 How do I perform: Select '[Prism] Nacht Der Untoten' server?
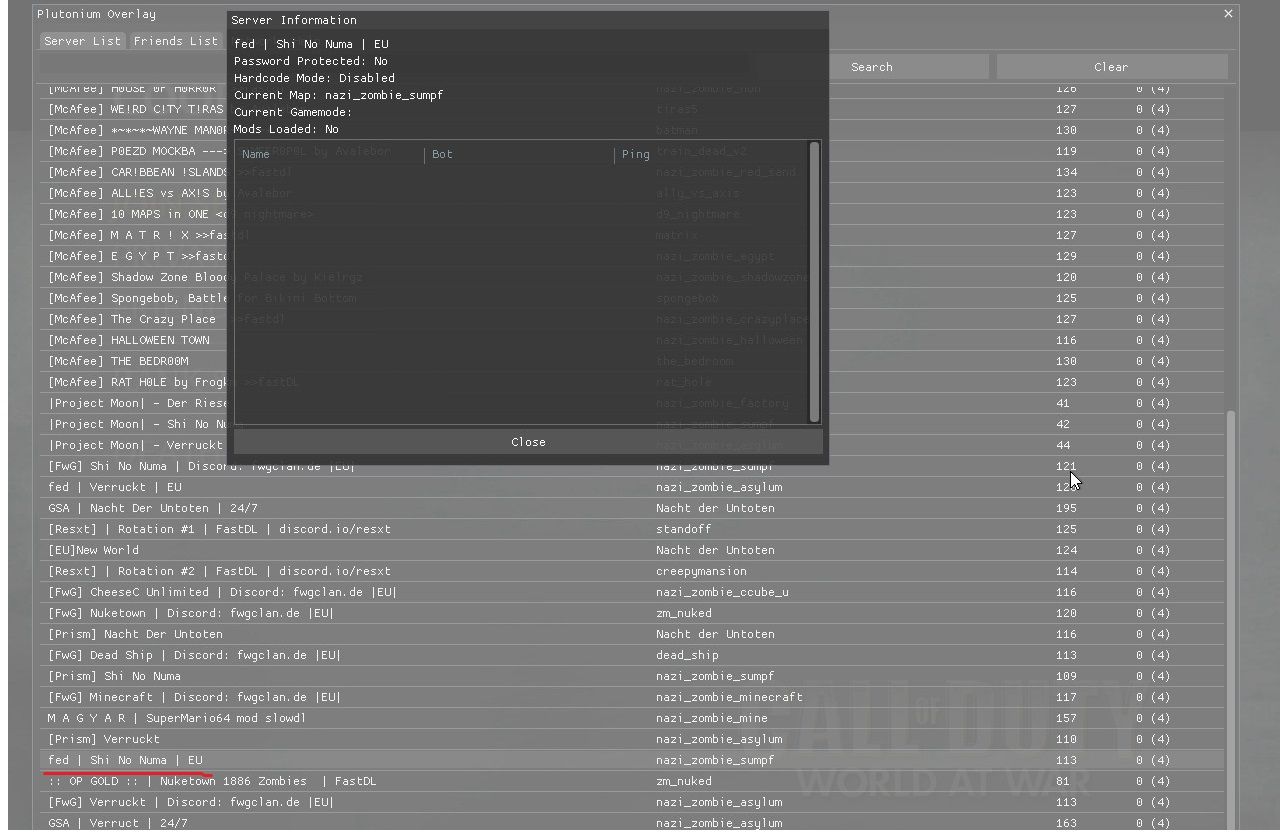point(632,634)
